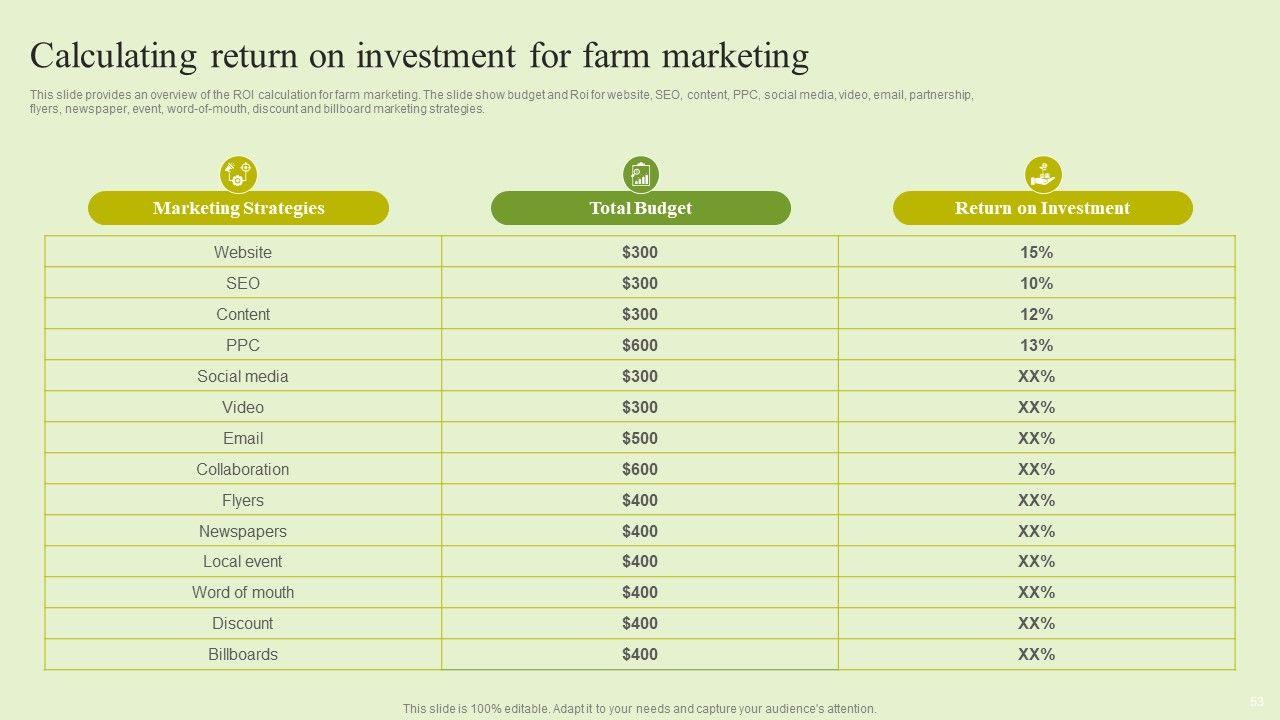Viewport: 1280px width, 720px height.
Task: Click the Email budget $500 cell
Action: 640,438
